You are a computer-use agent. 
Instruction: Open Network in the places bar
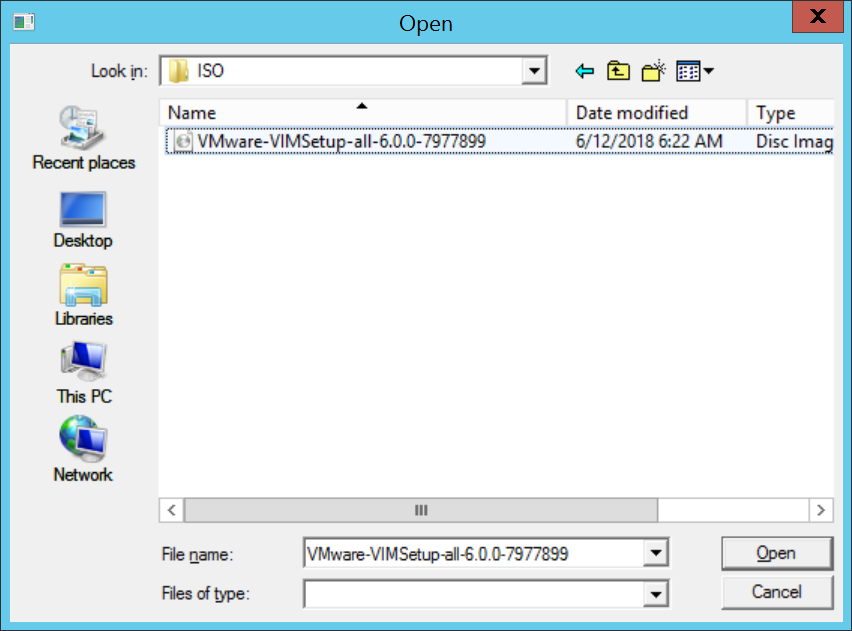click(x=83, y=449)
